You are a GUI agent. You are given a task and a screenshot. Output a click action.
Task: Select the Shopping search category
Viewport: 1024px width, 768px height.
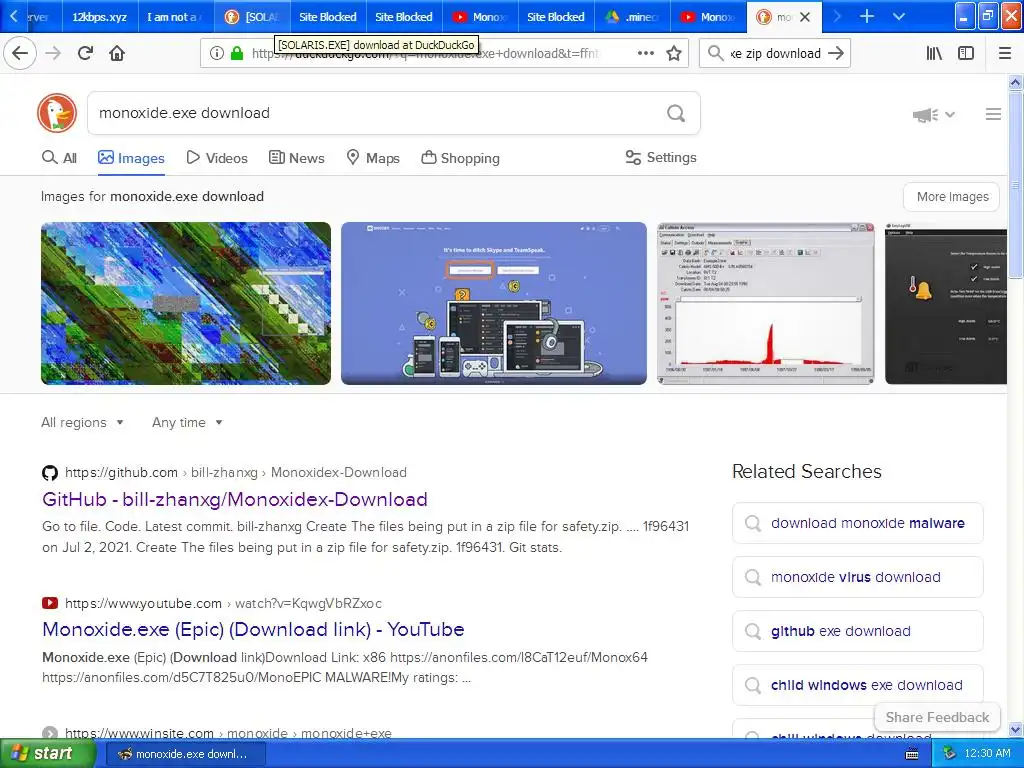pyautogui.click(x=460, y=158)
